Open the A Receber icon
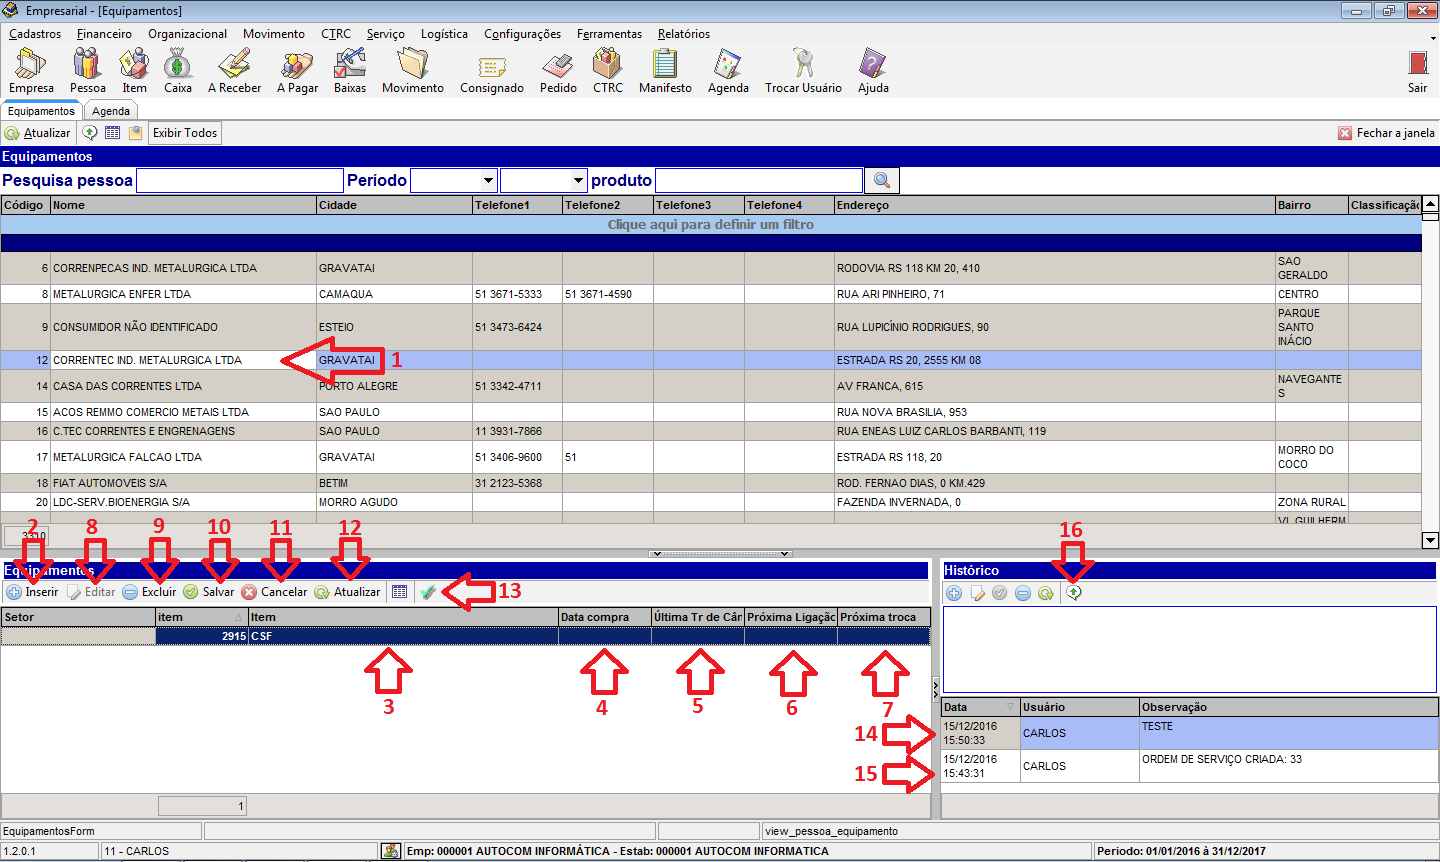 click(234, 65)
